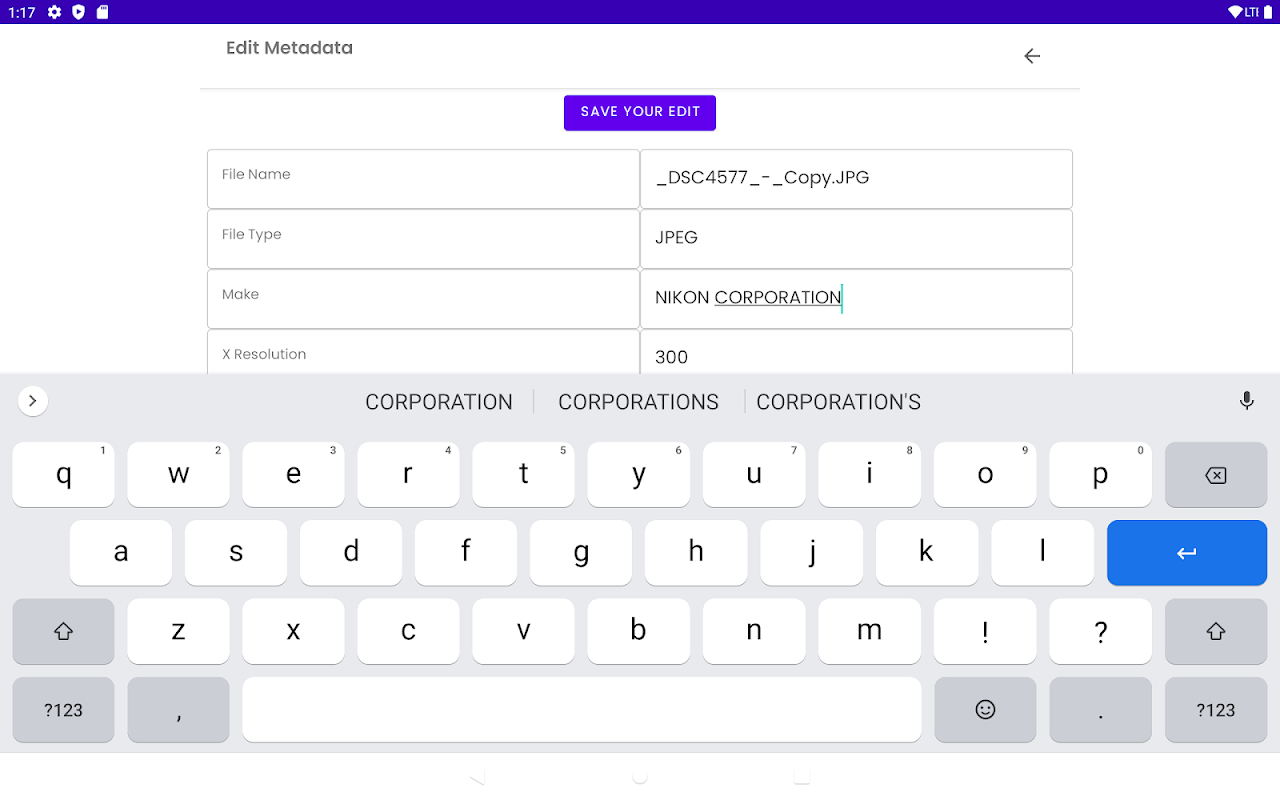
Task: Tap the SD card icon in status bar
Action: [102, 12]
